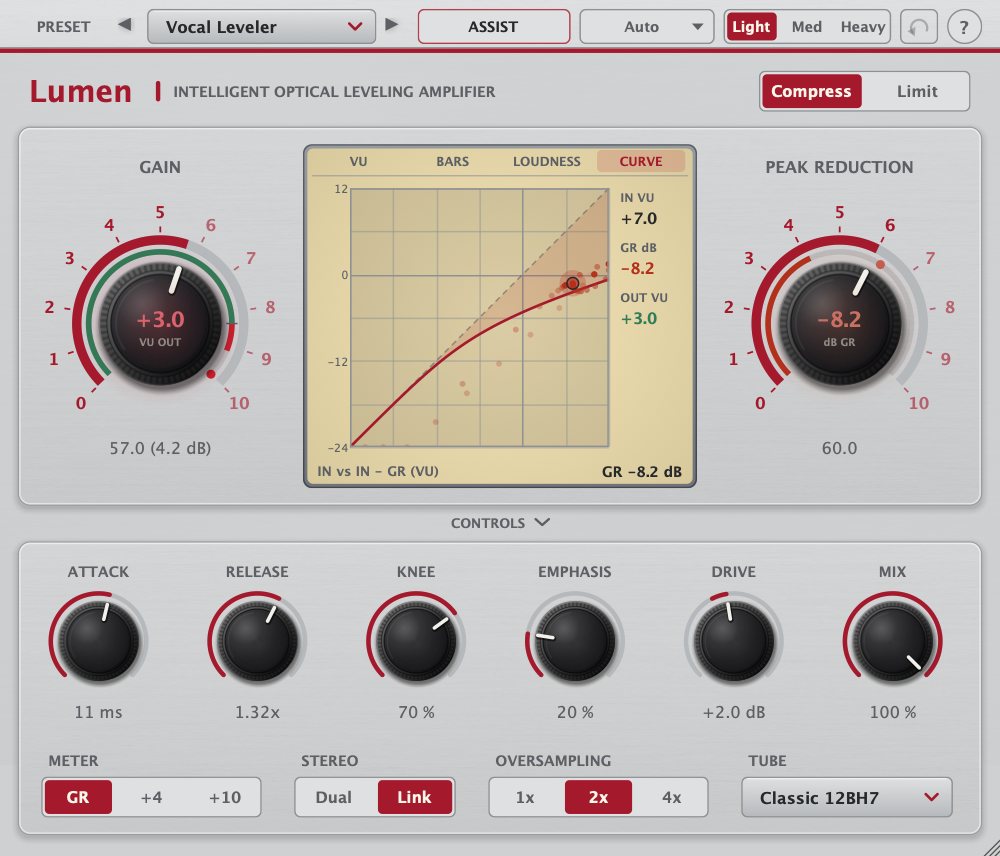Open the Classic 12BH7 tube dropdown
Image resolution: width=1000 pixels, height=856 pixels.
[846, 797]
